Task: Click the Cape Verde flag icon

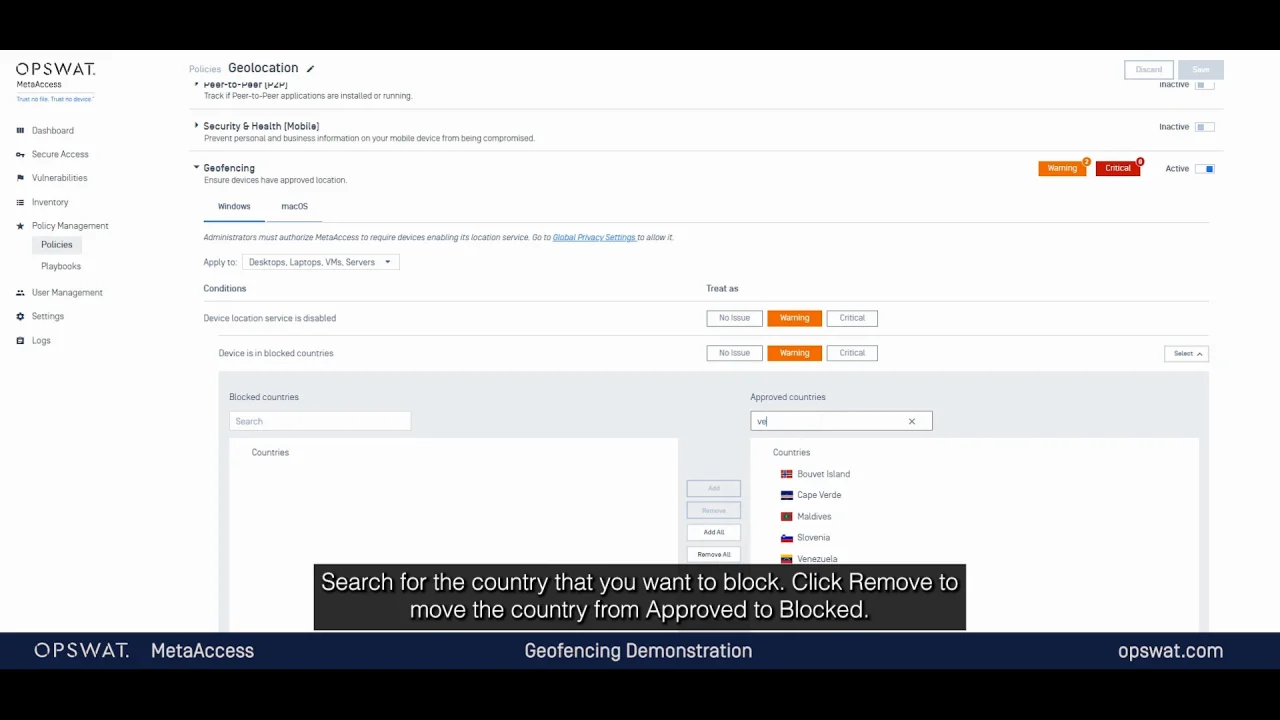Action: pyautogui.click(x=787, y=495)
